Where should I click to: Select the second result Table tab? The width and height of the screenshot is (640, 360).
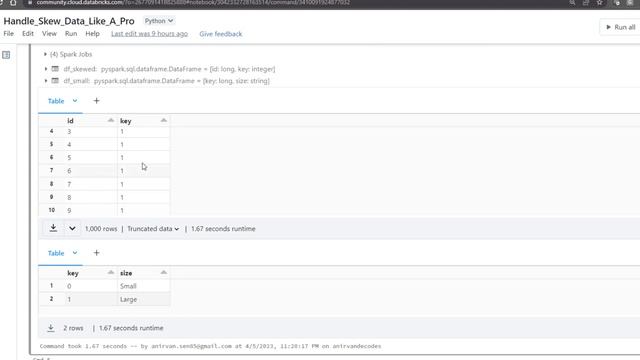[x=56, y=253]
